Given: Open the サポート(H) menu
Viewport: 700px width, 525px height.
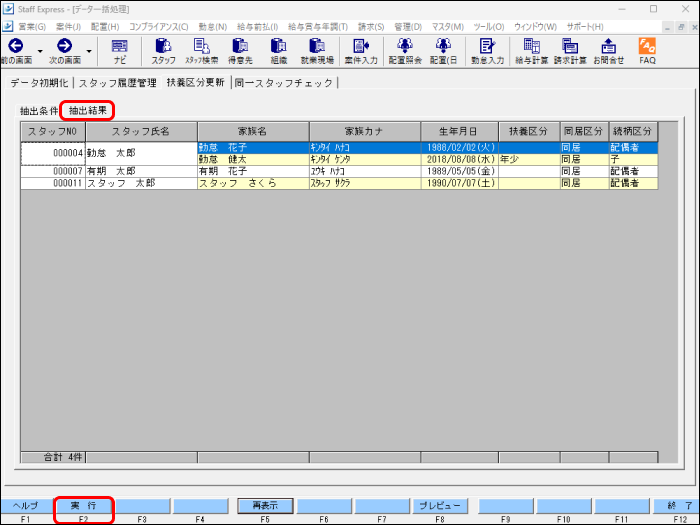Looking at the screenshot, I should 585,27.
